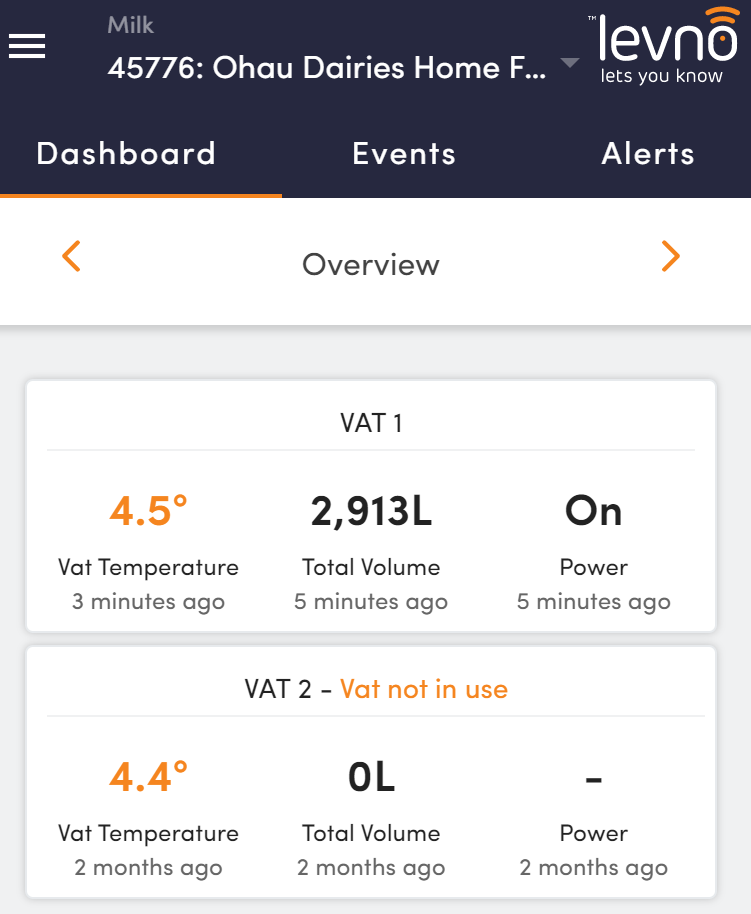Check VAT 2 power dash status
751x914 pixels.
(594, 779)
